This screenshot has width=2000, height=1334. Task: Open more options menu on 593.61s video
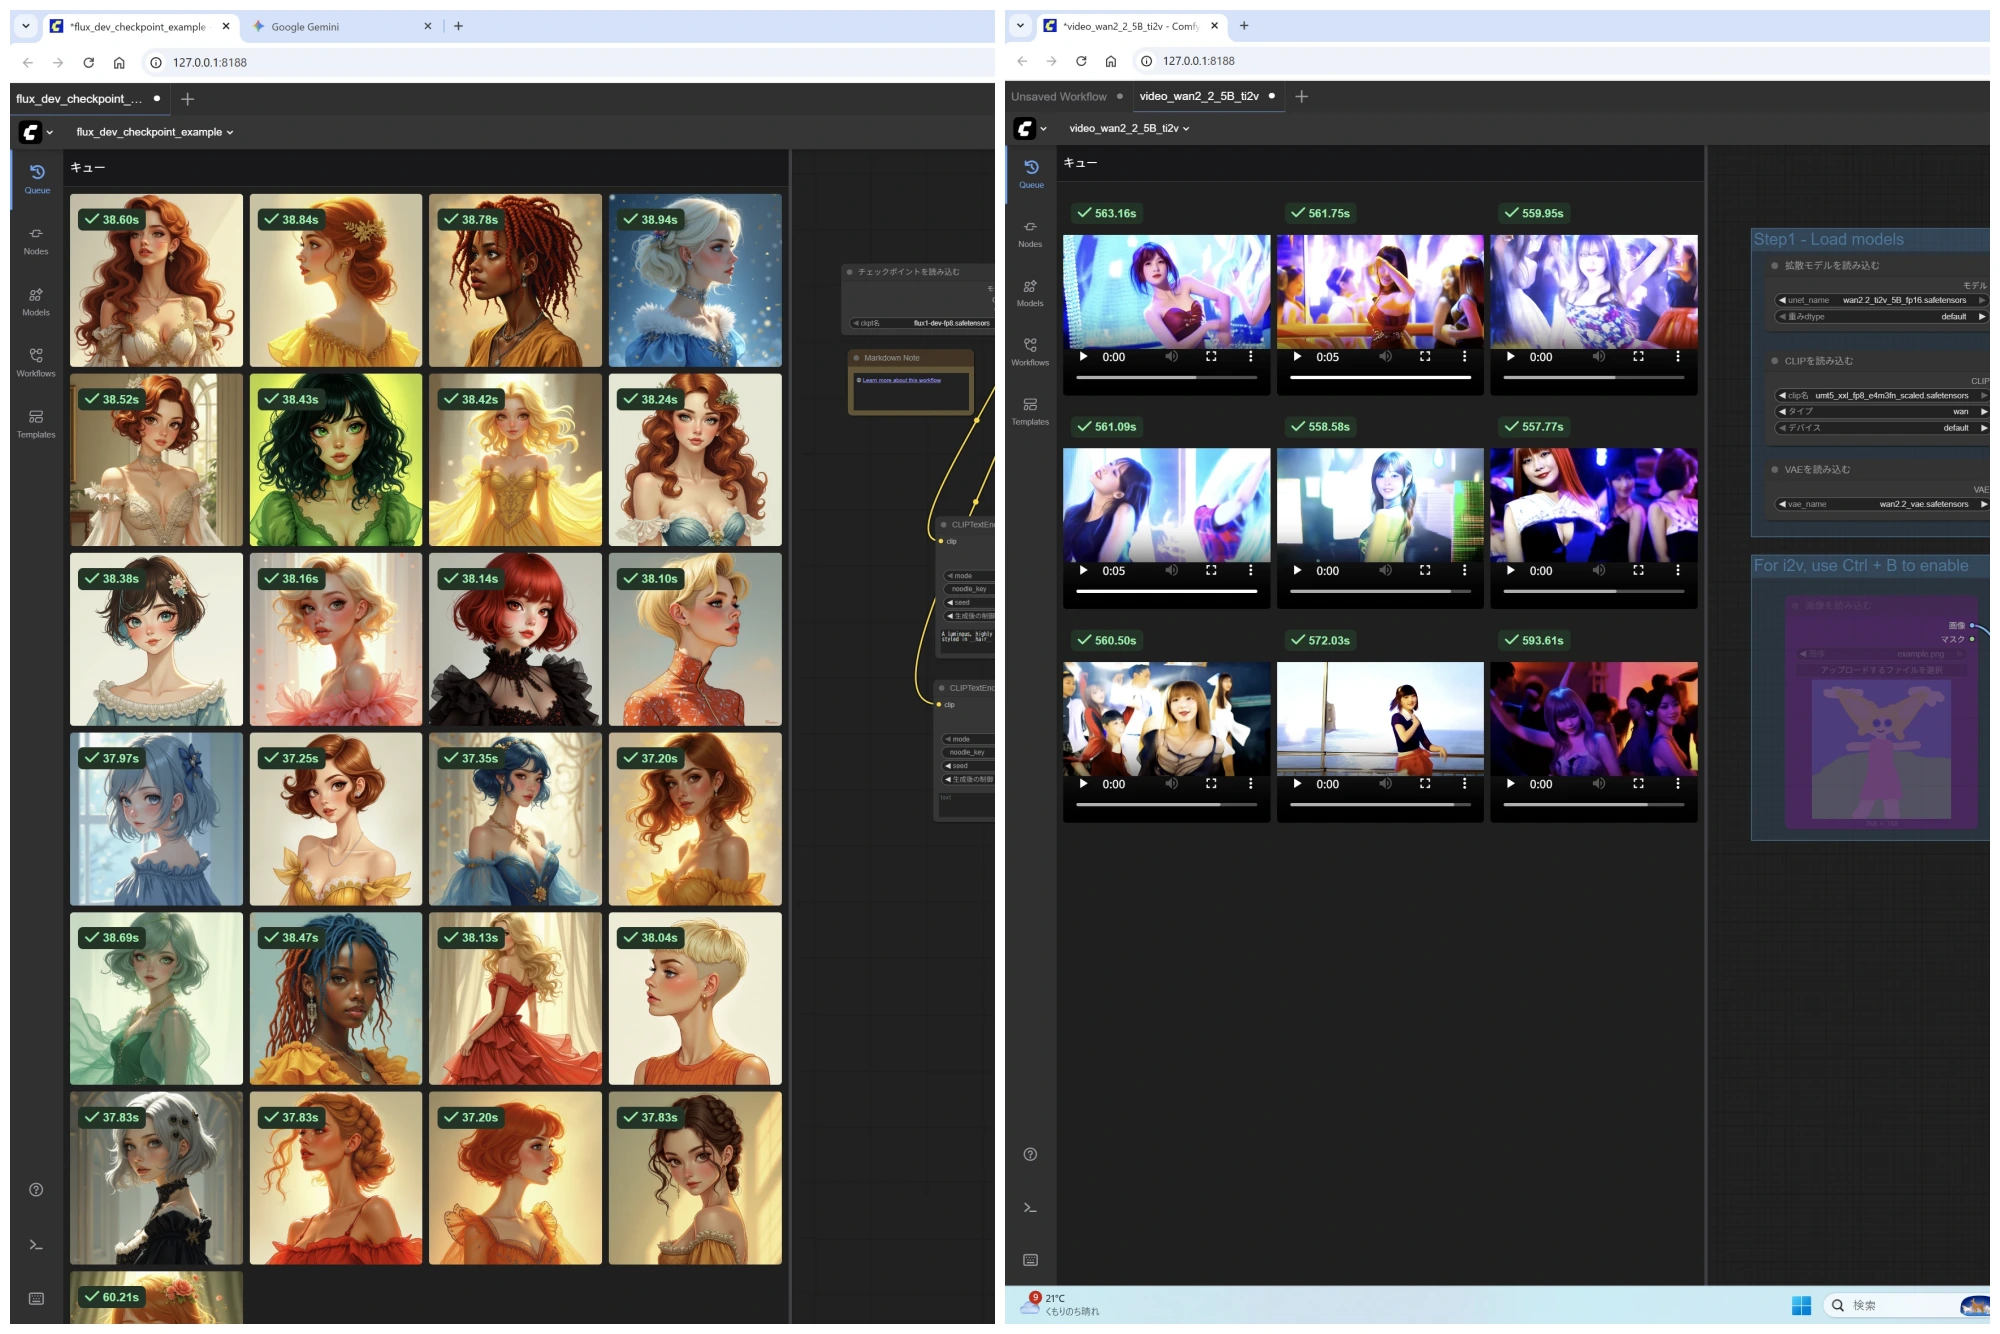click(x=1678, y=784)
